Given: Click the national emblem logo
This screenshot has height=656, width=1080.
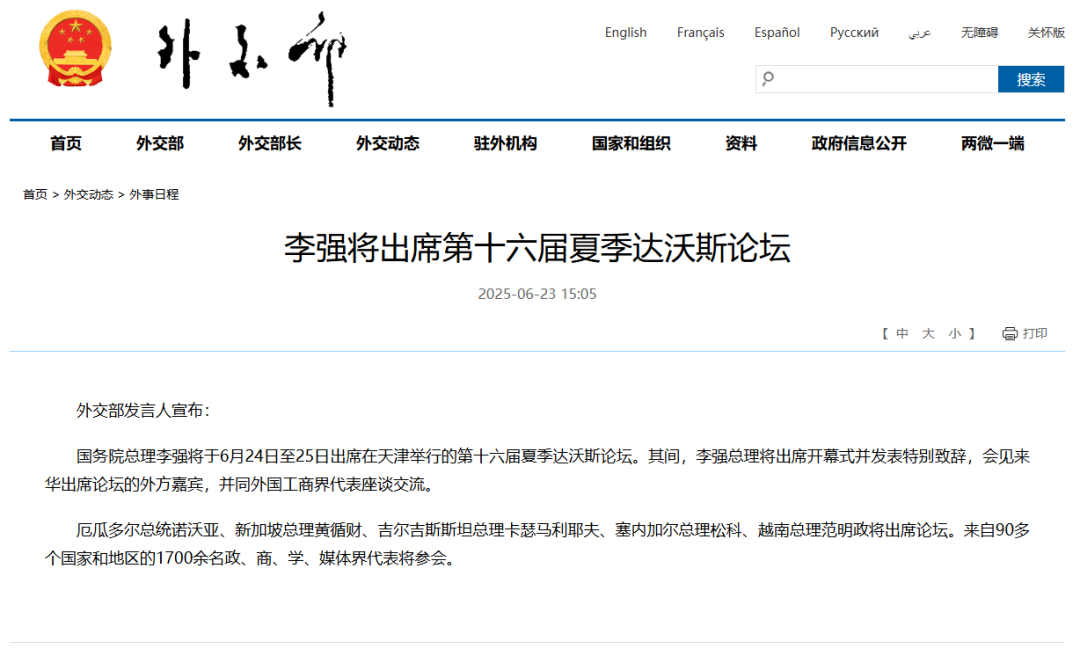Looking at the screenshot, I should [75, 48].
